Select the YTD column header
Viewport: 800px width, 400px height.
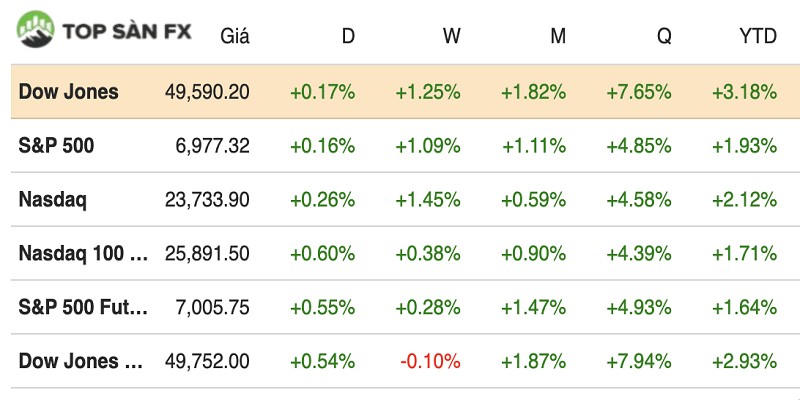[x=757, y=37]
